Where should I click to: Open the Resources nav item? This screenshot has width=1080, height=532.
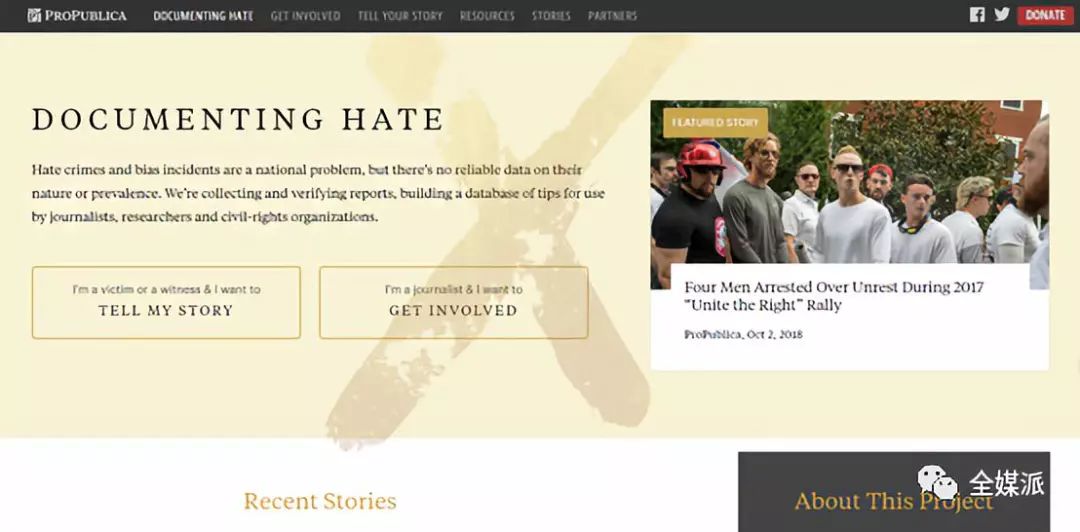coord(487,16)
